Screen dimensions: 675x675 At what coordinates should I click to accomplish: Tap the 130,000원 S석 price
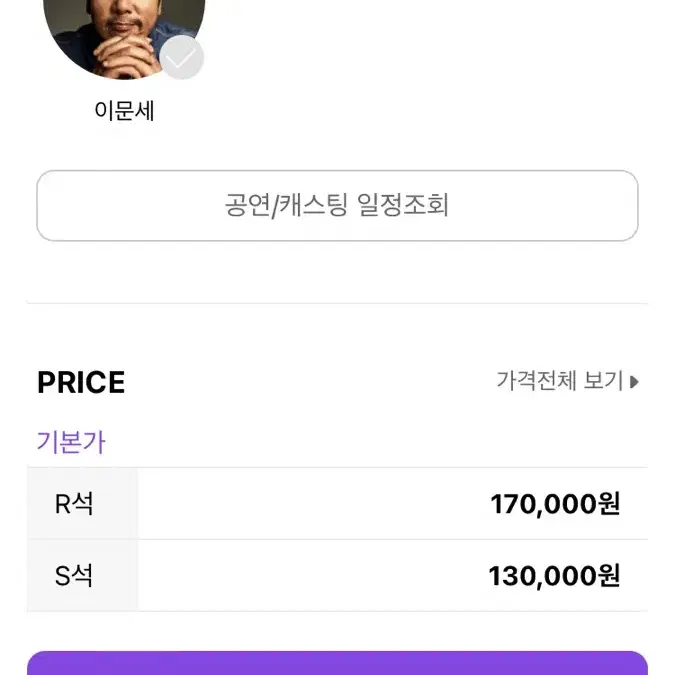pyautogui.click(x=554, y=576)
